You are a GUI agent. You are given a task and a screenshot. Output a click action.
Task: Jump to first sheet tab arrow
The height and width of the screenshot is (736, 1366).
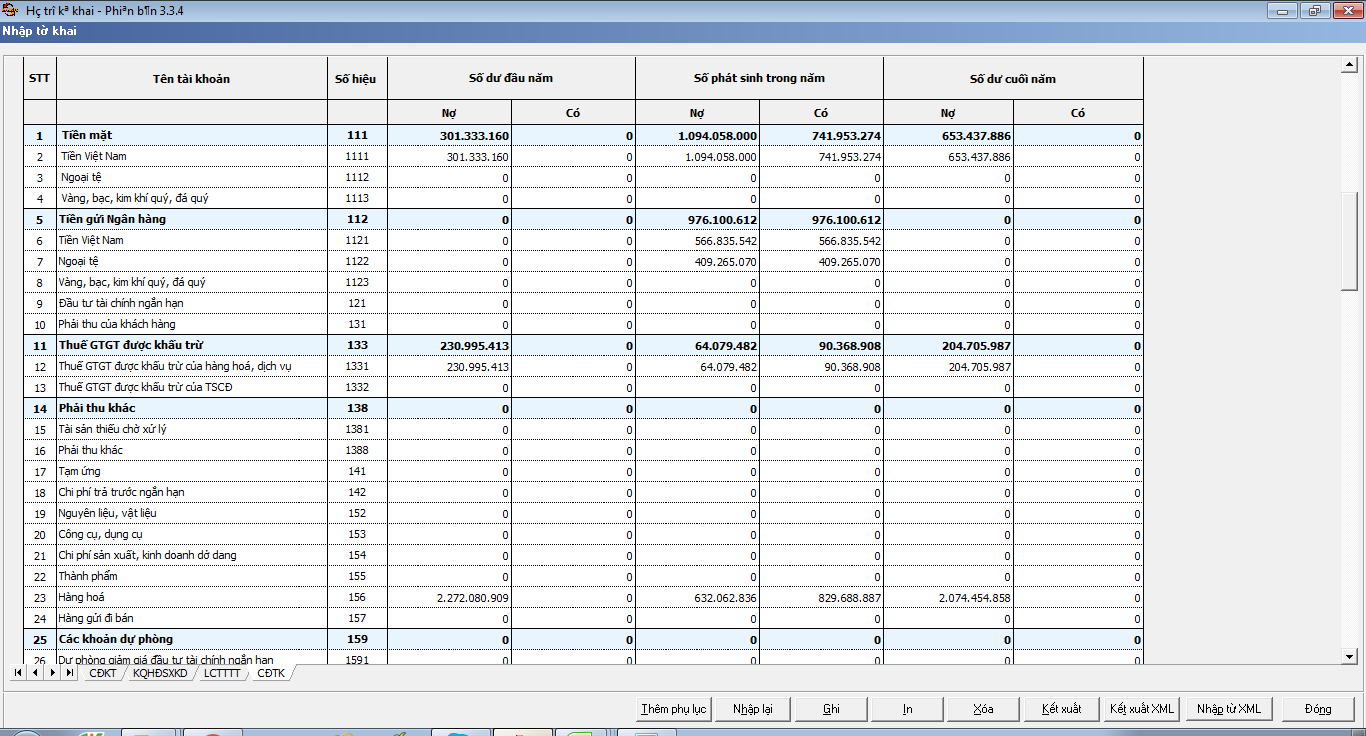pyautogui.click(x=19, y=673)
